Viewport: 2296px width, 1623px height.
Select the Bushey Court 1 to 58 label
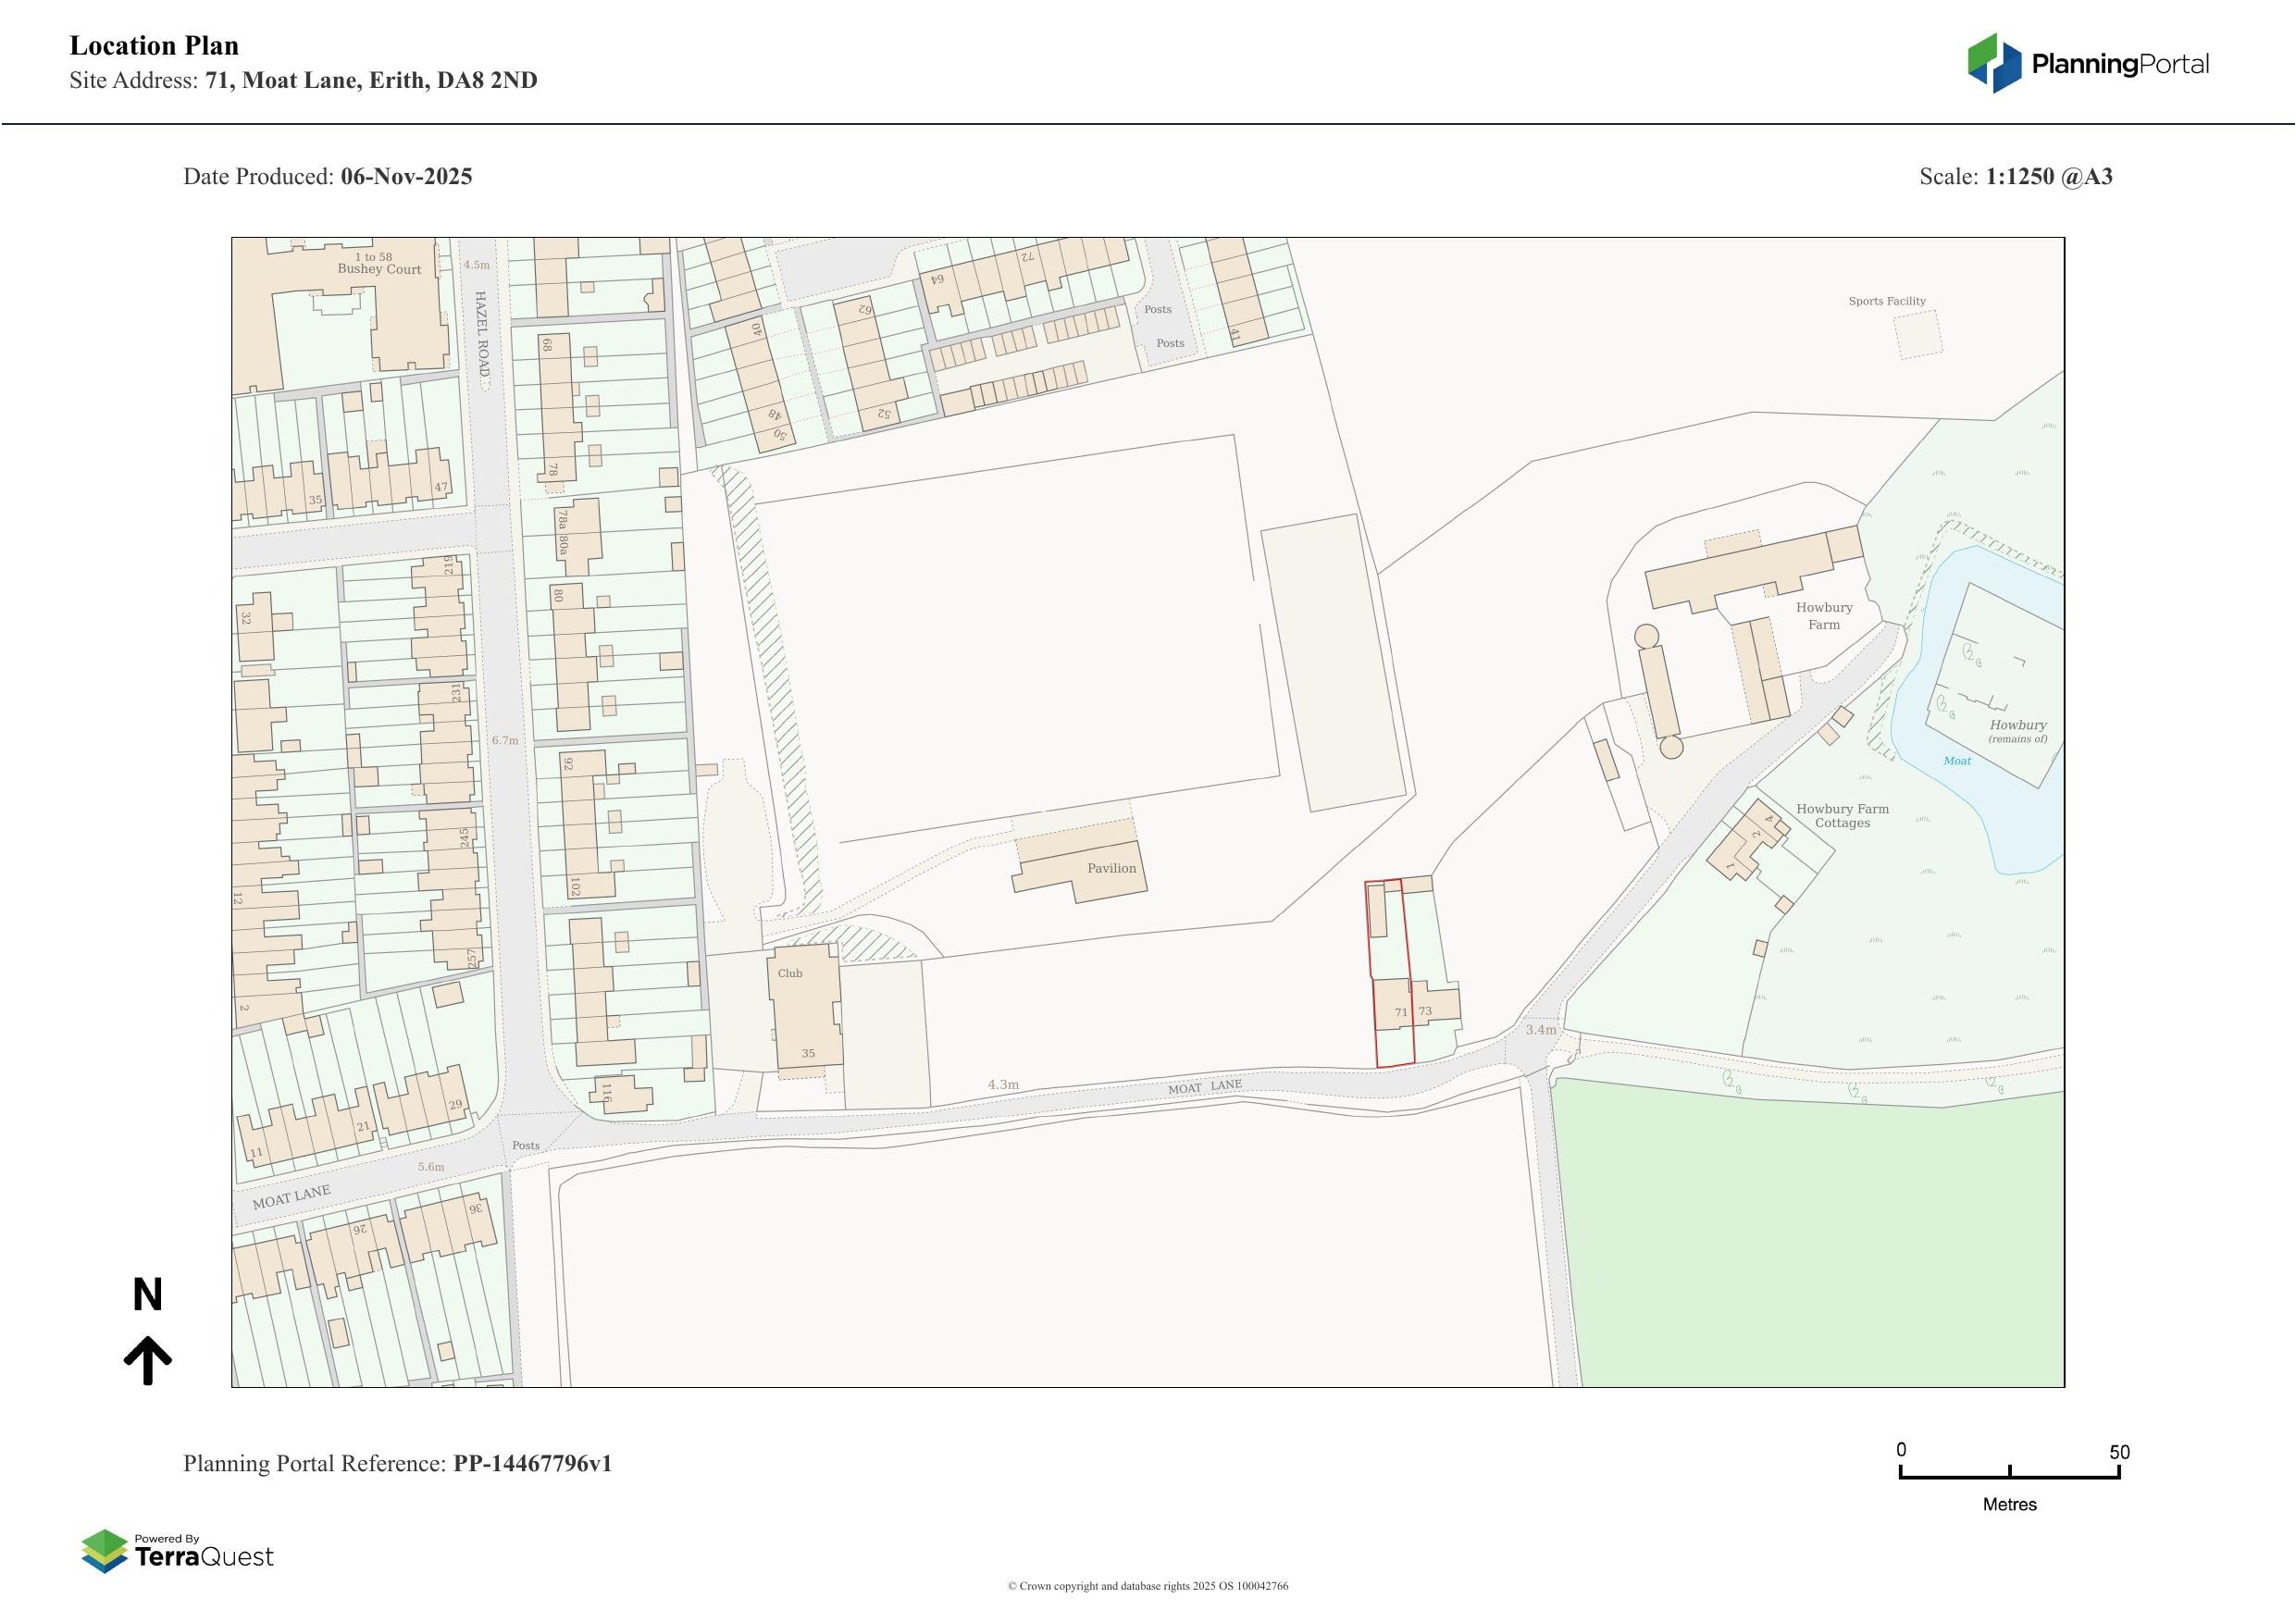[378, 264]
